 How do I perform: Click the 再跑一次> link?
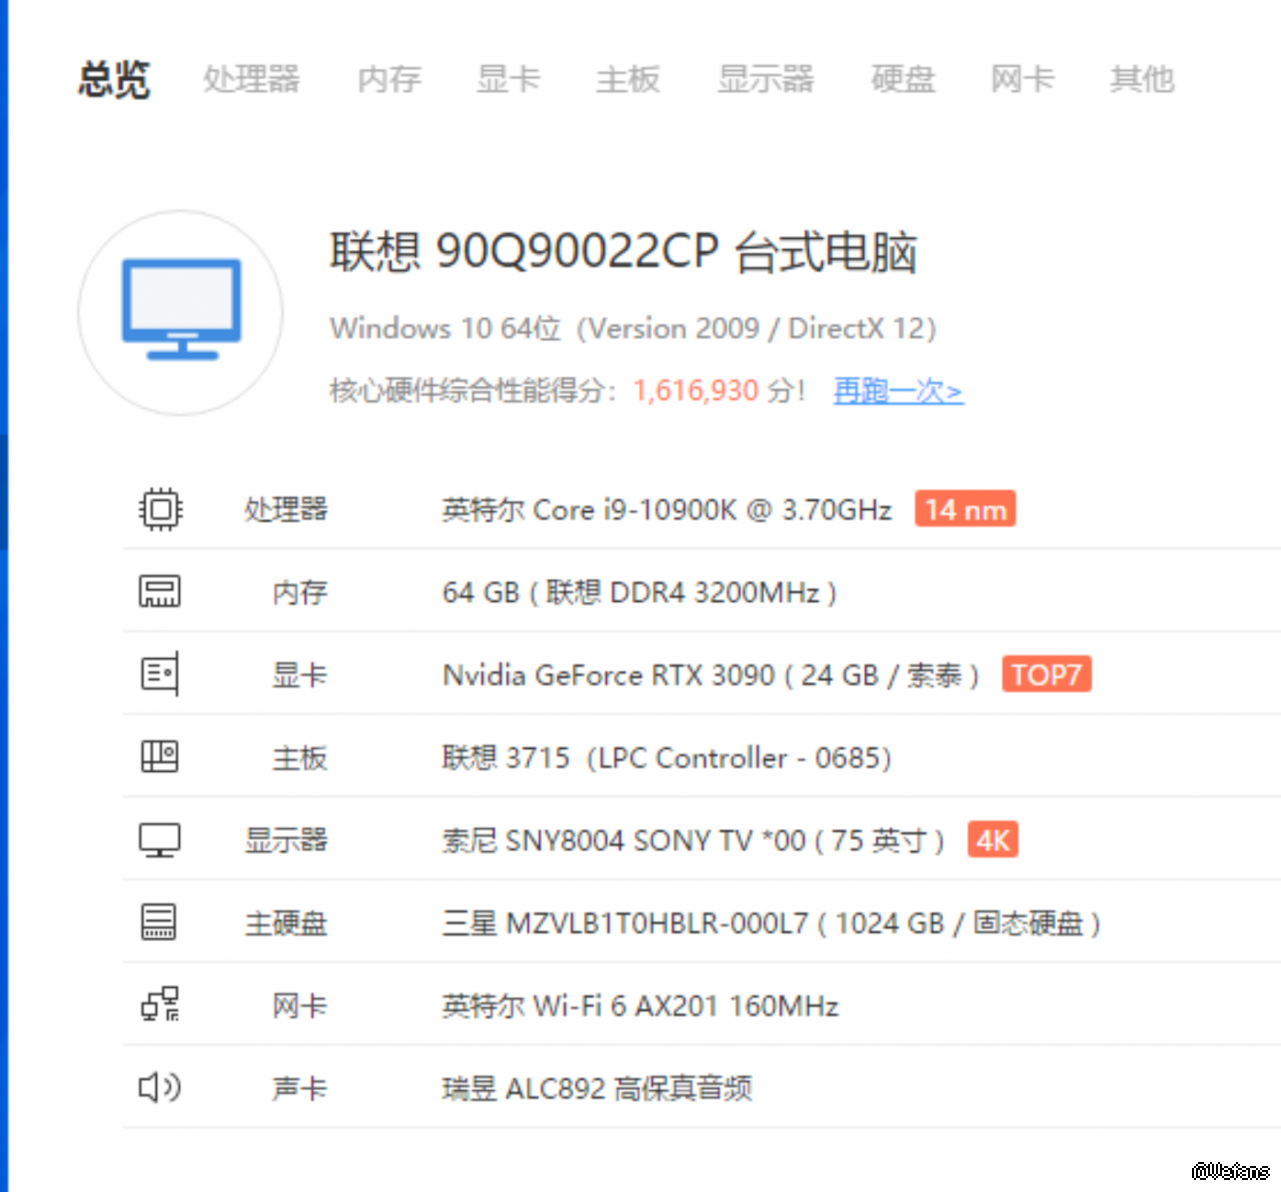pos(898,390)
